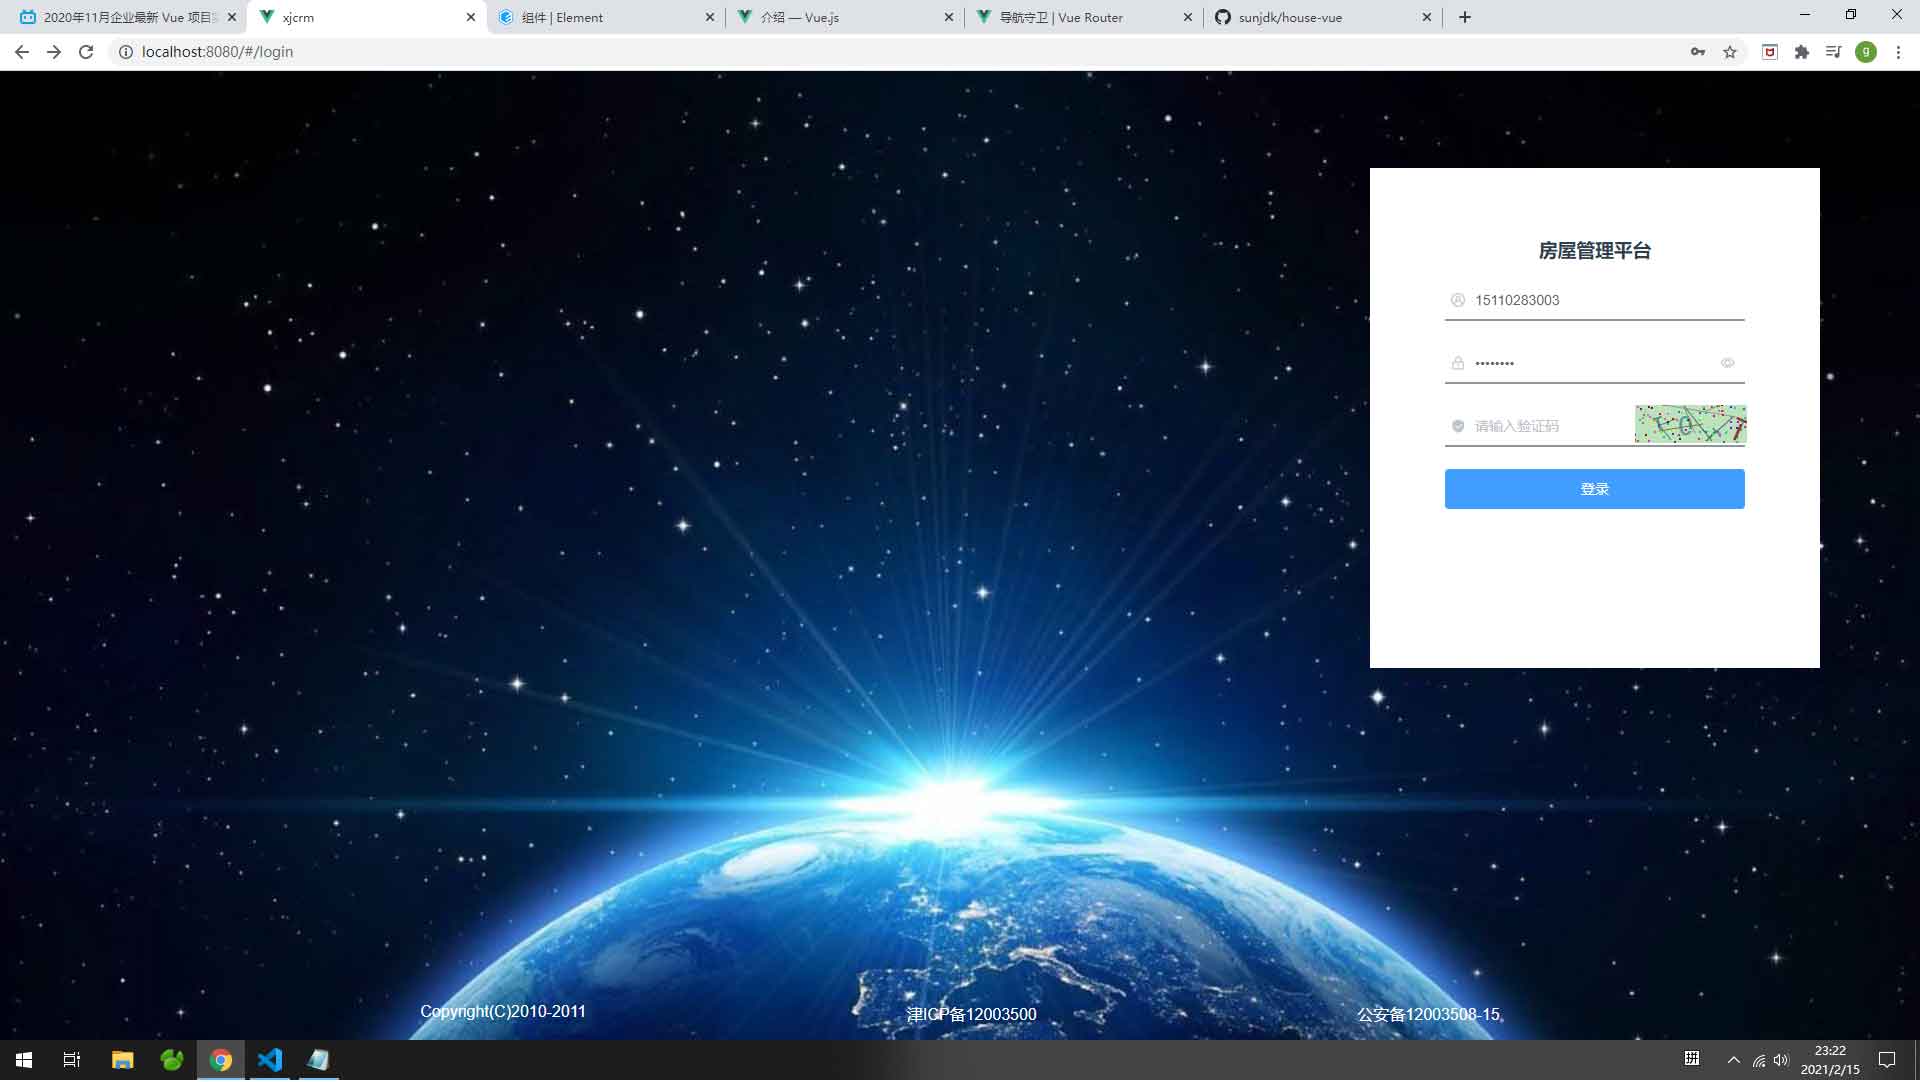Toggle password visibility eye icon
Image resolution: width=1920 pixels, height=1082 pixels.
tap(1727, 363)
